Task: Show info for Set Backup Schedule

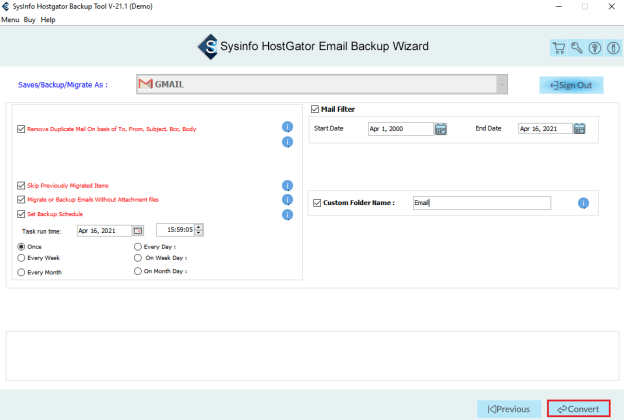Action: 287,215
